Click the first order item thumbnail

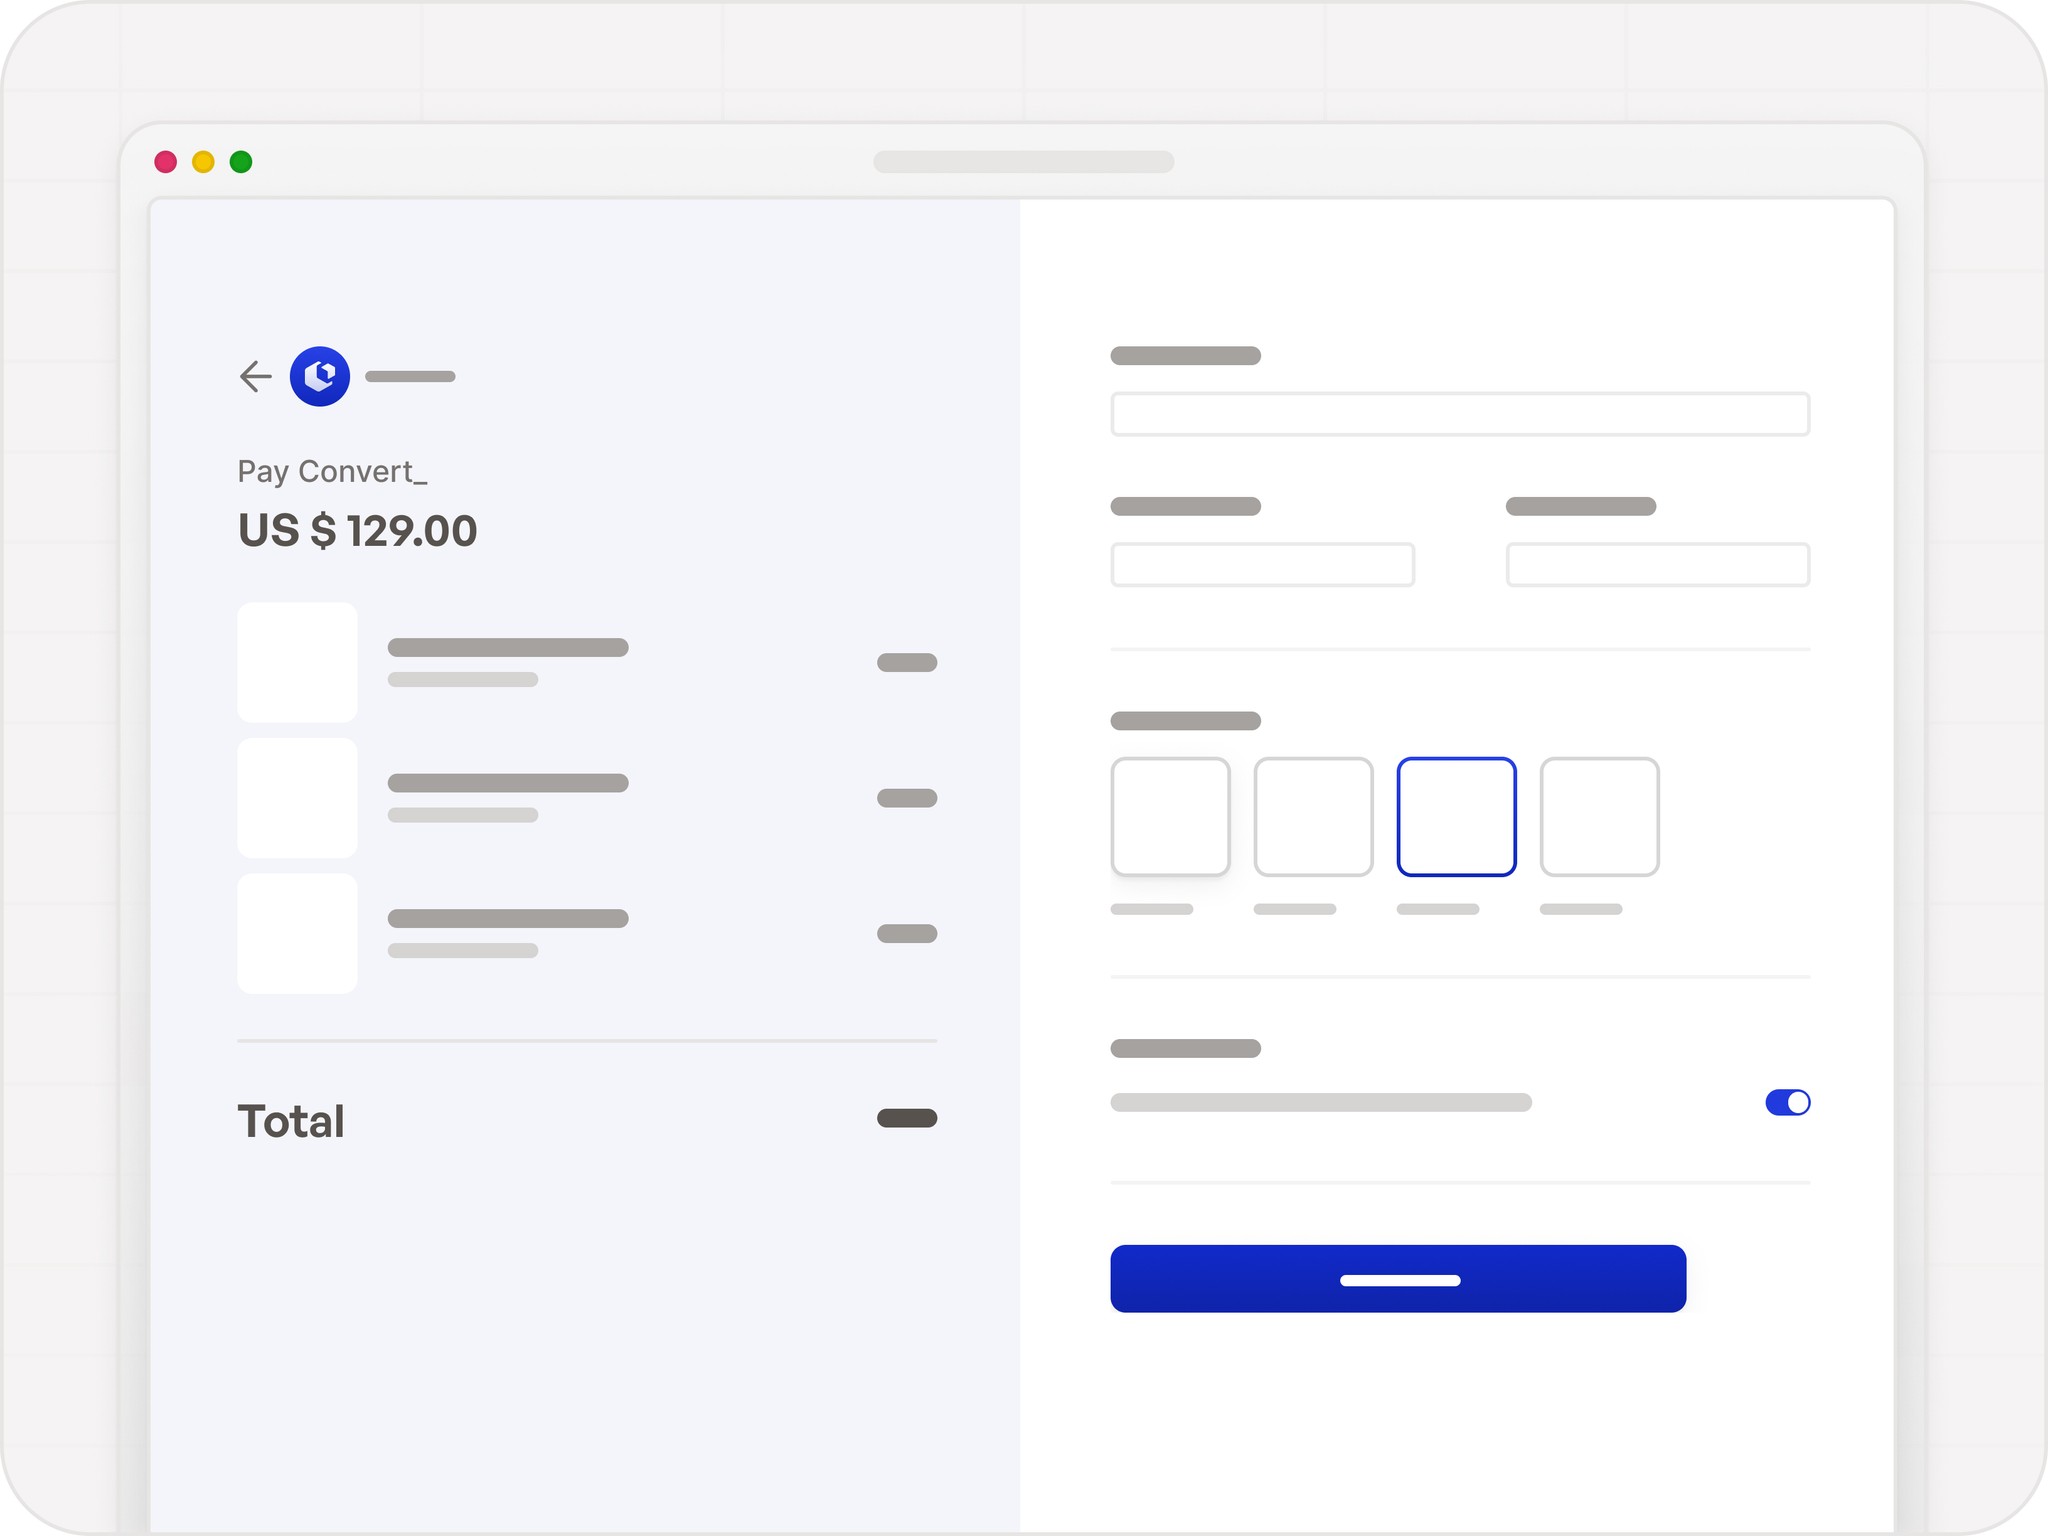coord(297,662)
